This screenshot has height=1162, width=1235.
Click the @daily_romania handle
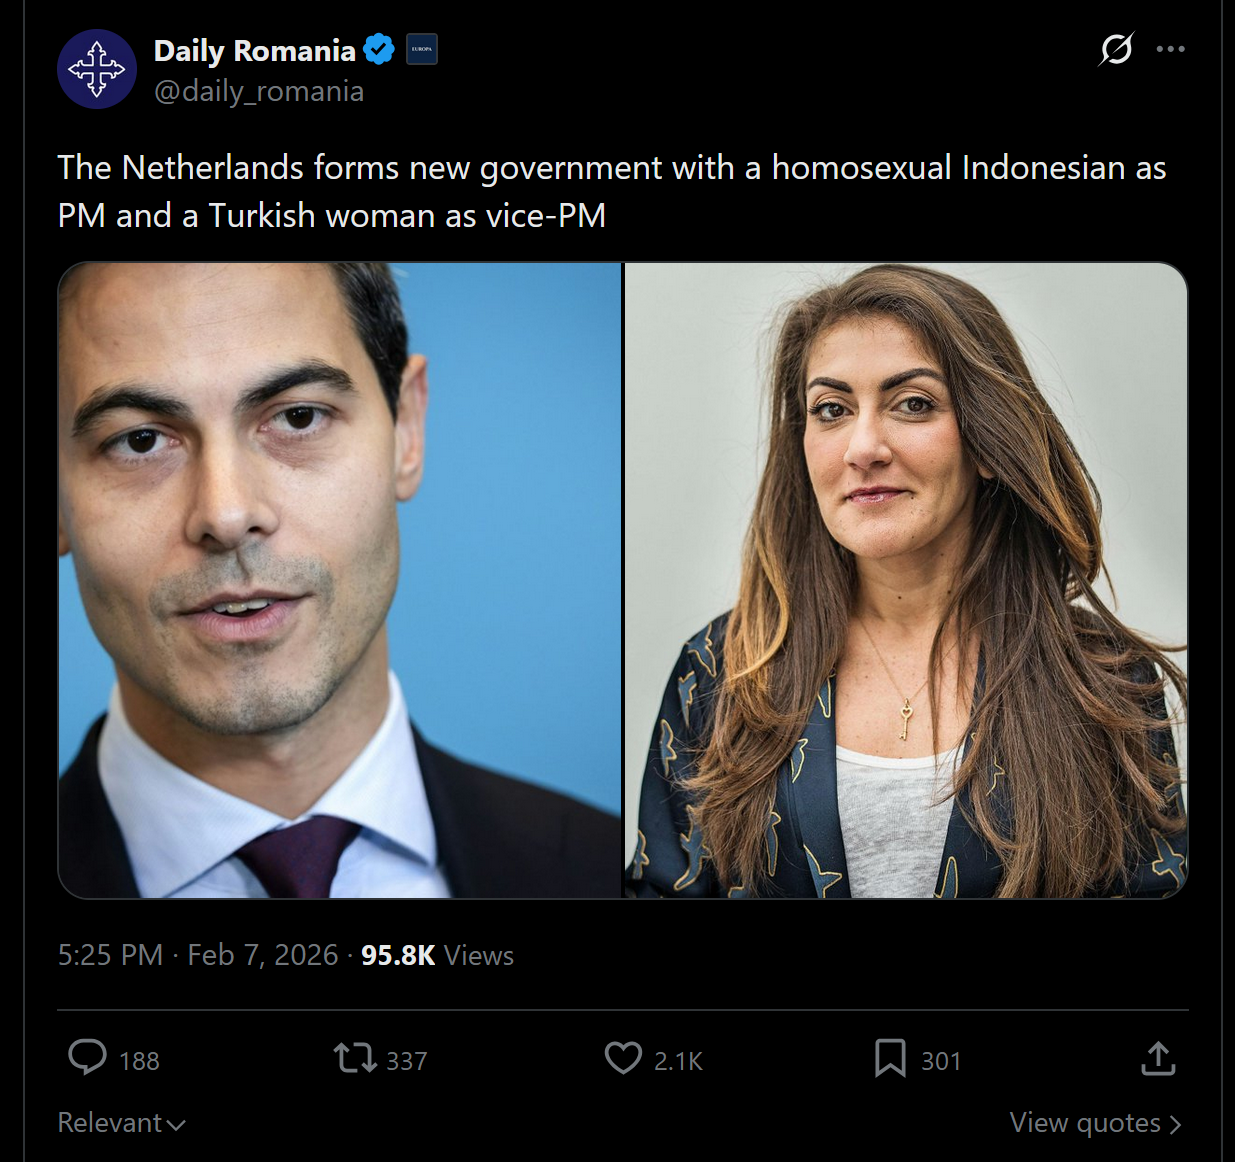tap(259, 91)
